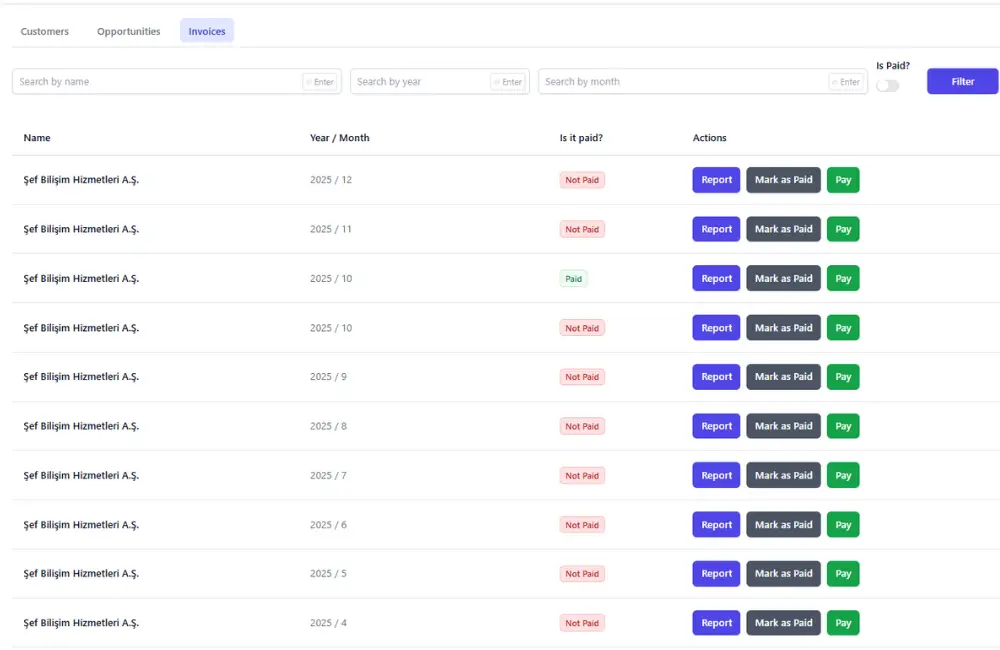Image resolution: width=1000 pixels, height=650 pixels.
Task: Click the Paid badge on the 2025/10 row
Action: pyautogui.click(x=573, y=278)
